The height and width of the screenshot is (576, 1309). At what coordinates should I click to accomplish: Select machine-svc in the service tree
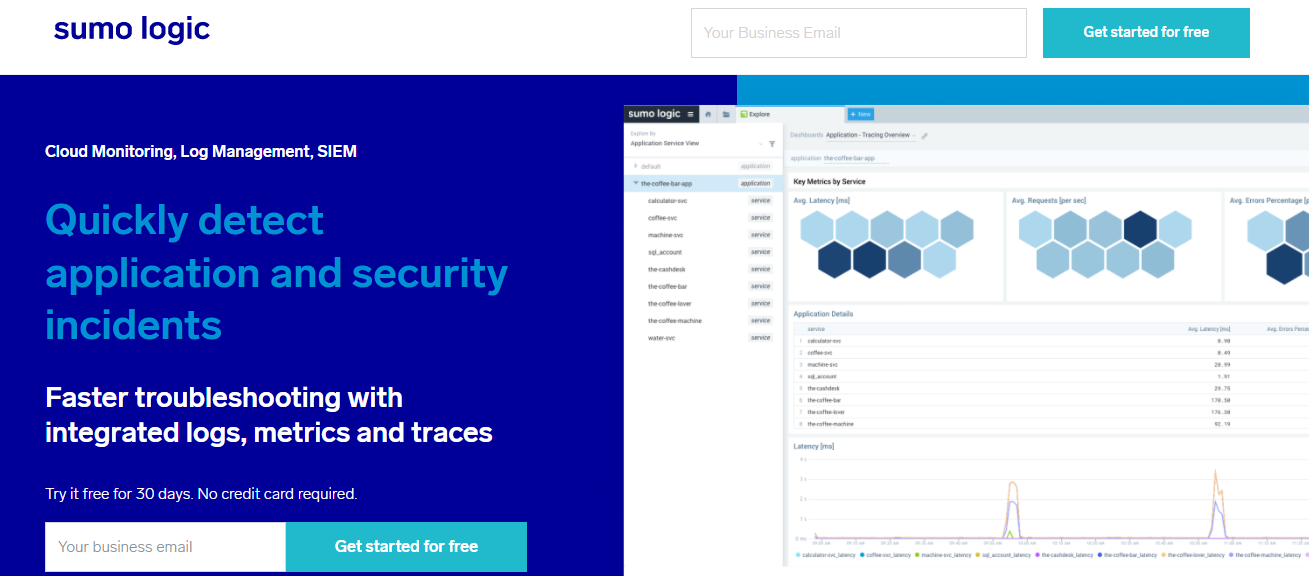[665, 235]
